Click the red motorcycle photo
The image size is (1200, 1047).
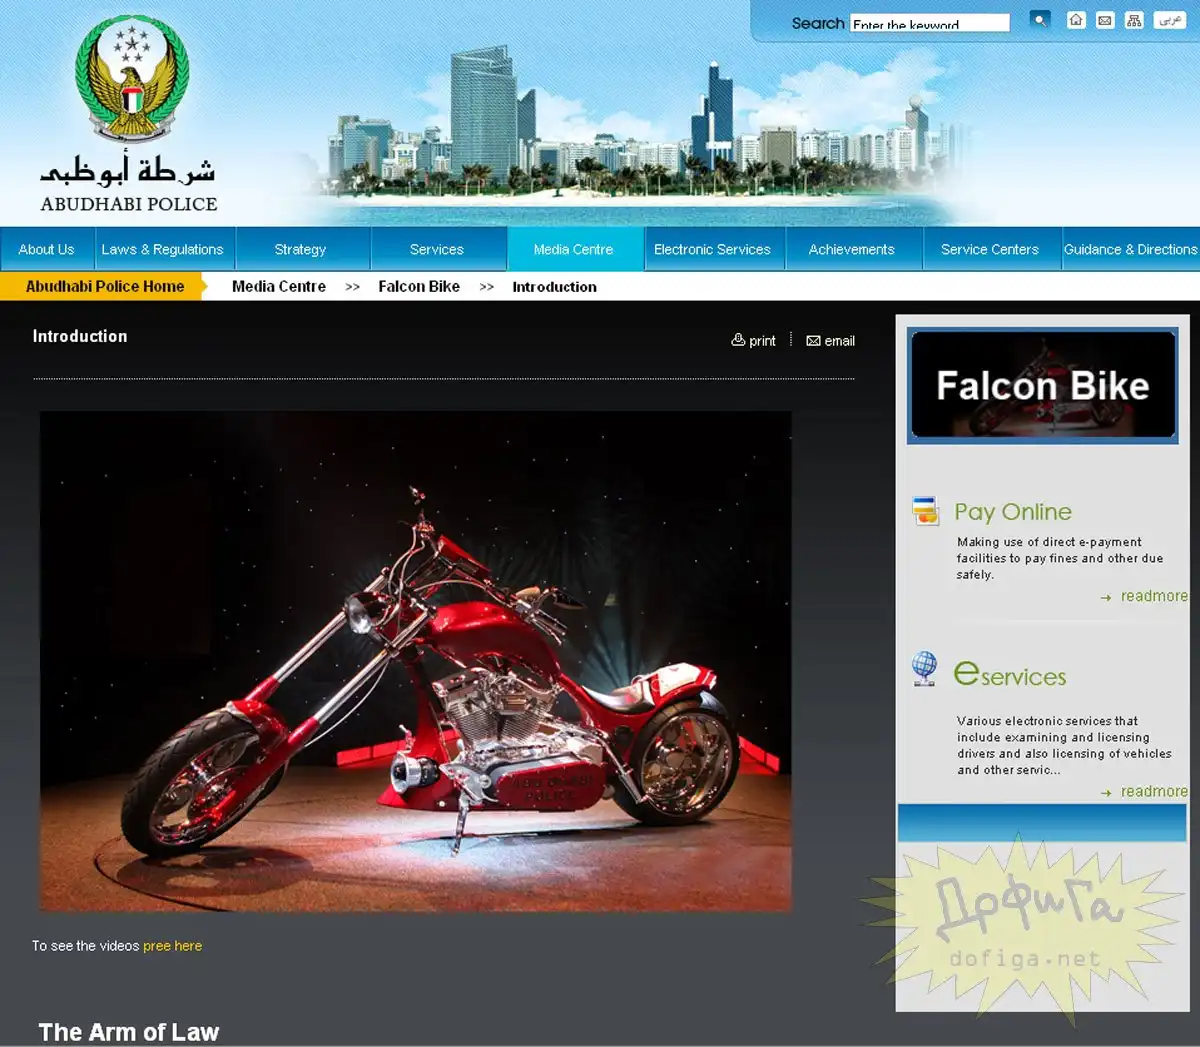pos(415,660)
